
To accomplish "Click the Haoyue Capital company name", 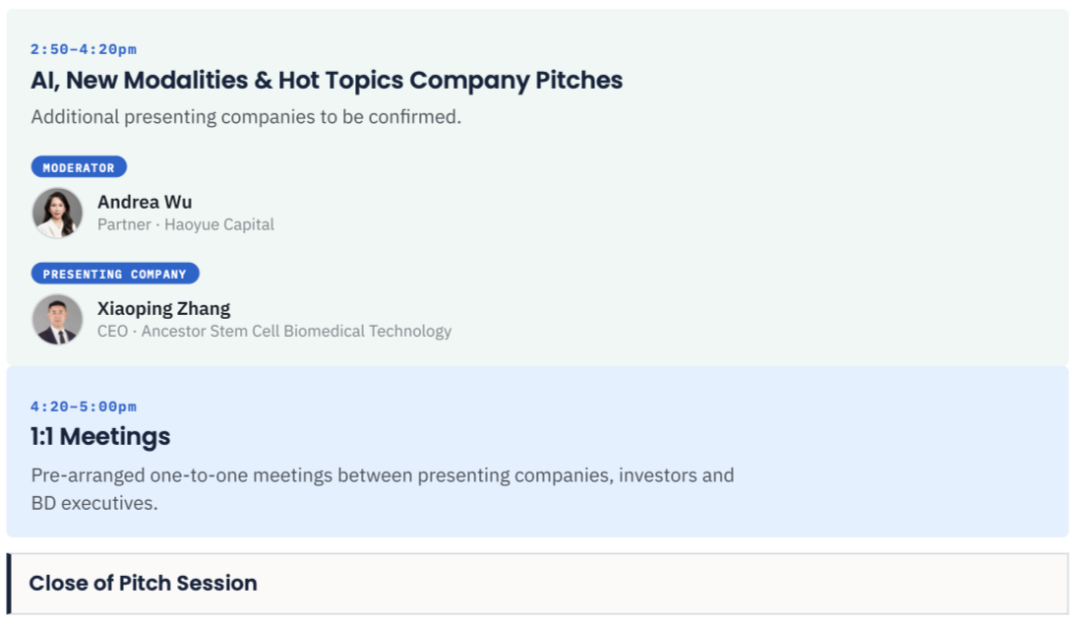I will point(219,225).
